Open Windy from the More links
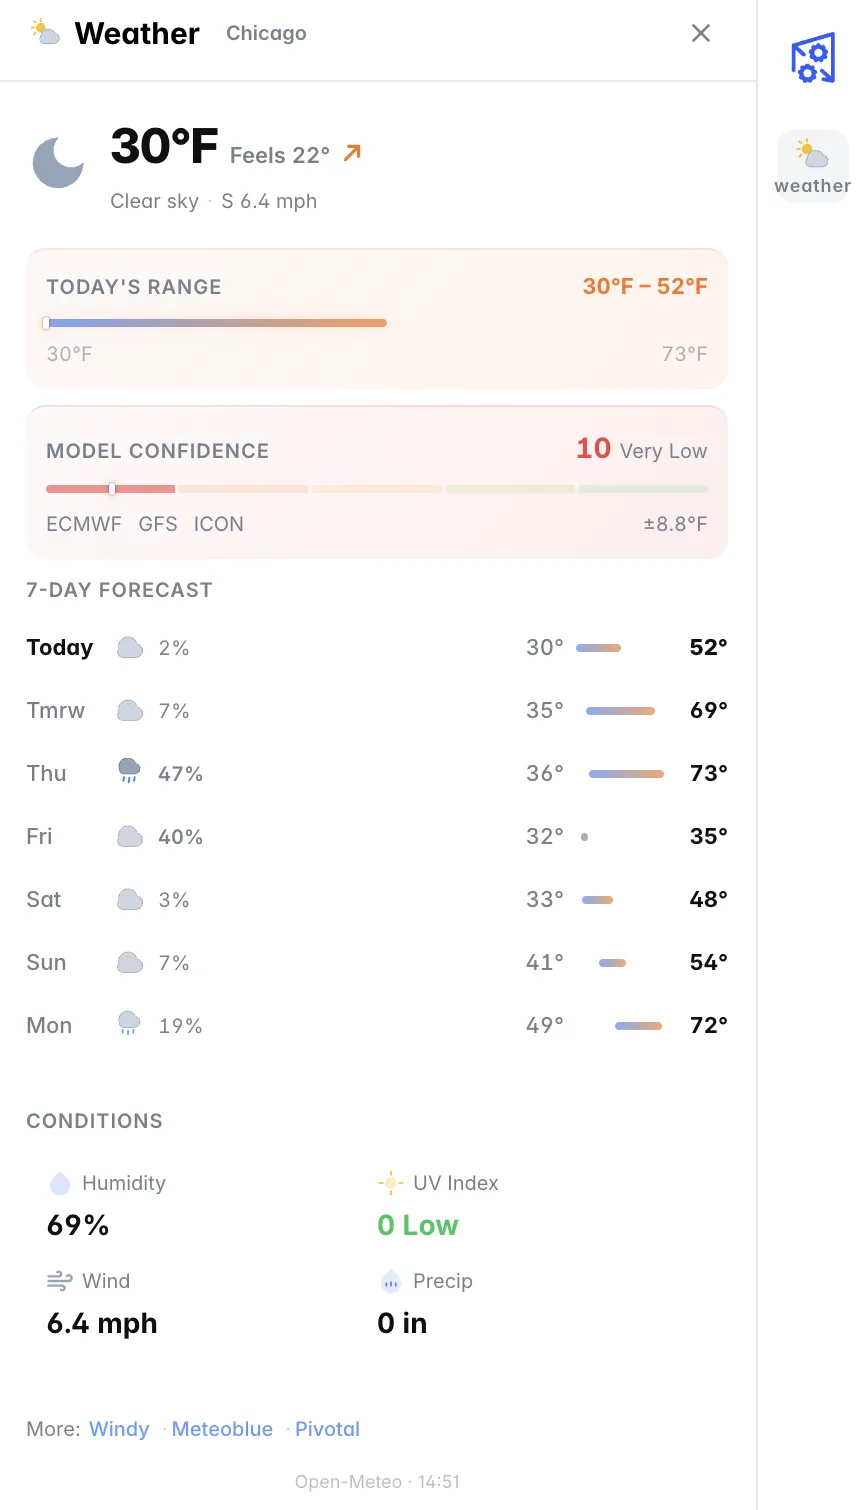The width and height of the screenshot is (868, 1510). tap(119, 1428)
